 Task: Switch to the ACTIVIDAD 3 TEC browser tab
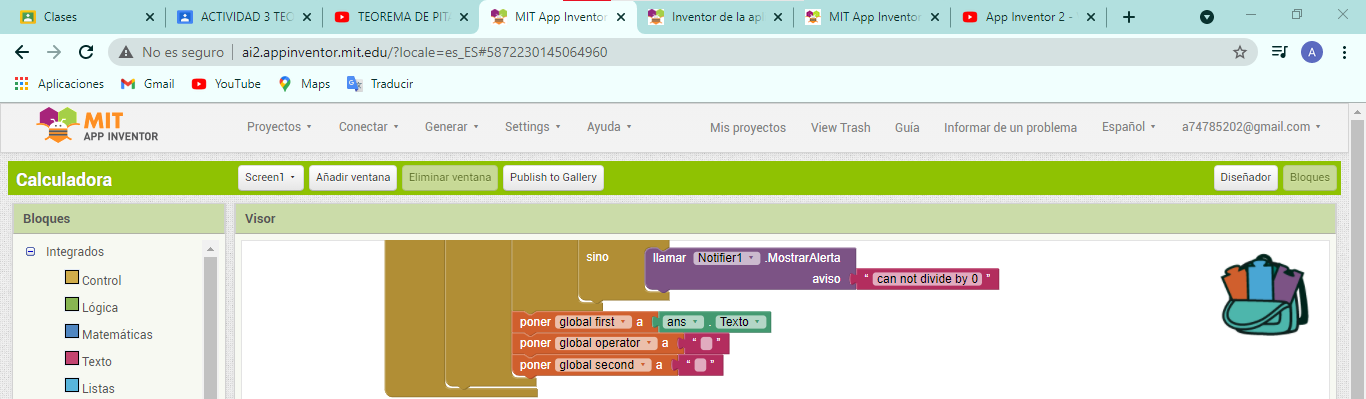(x=244, y=17)
